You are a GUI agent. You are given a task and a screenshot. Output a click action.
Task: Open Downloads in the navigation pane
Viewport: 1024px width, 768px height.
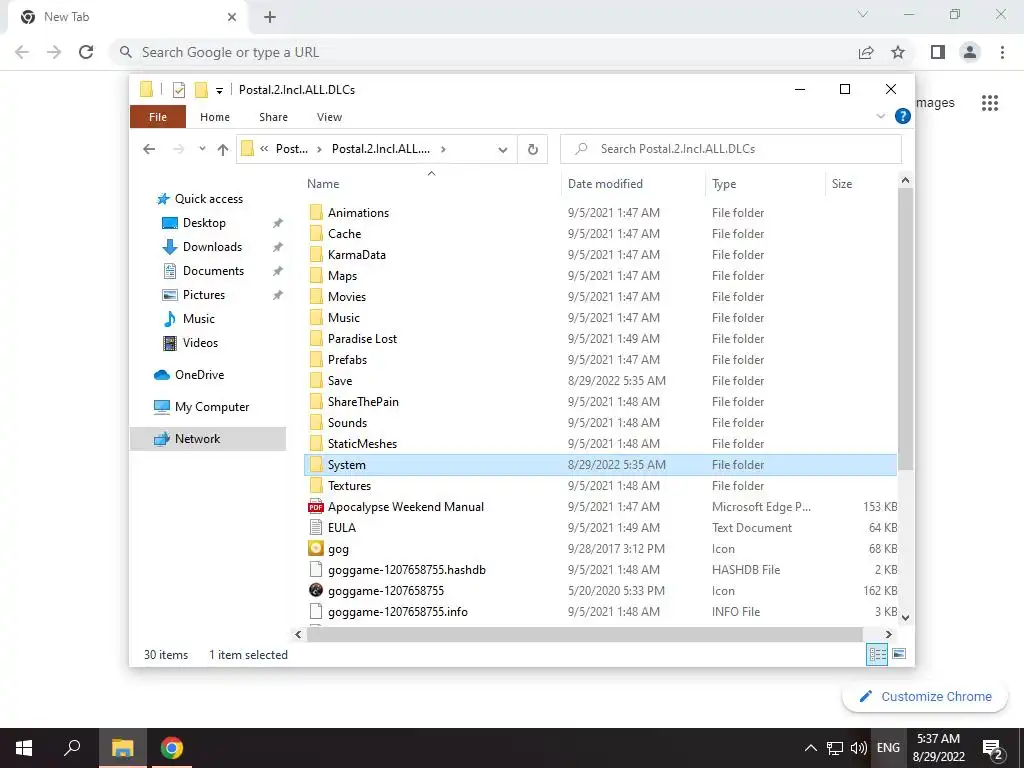coord(212,247)
